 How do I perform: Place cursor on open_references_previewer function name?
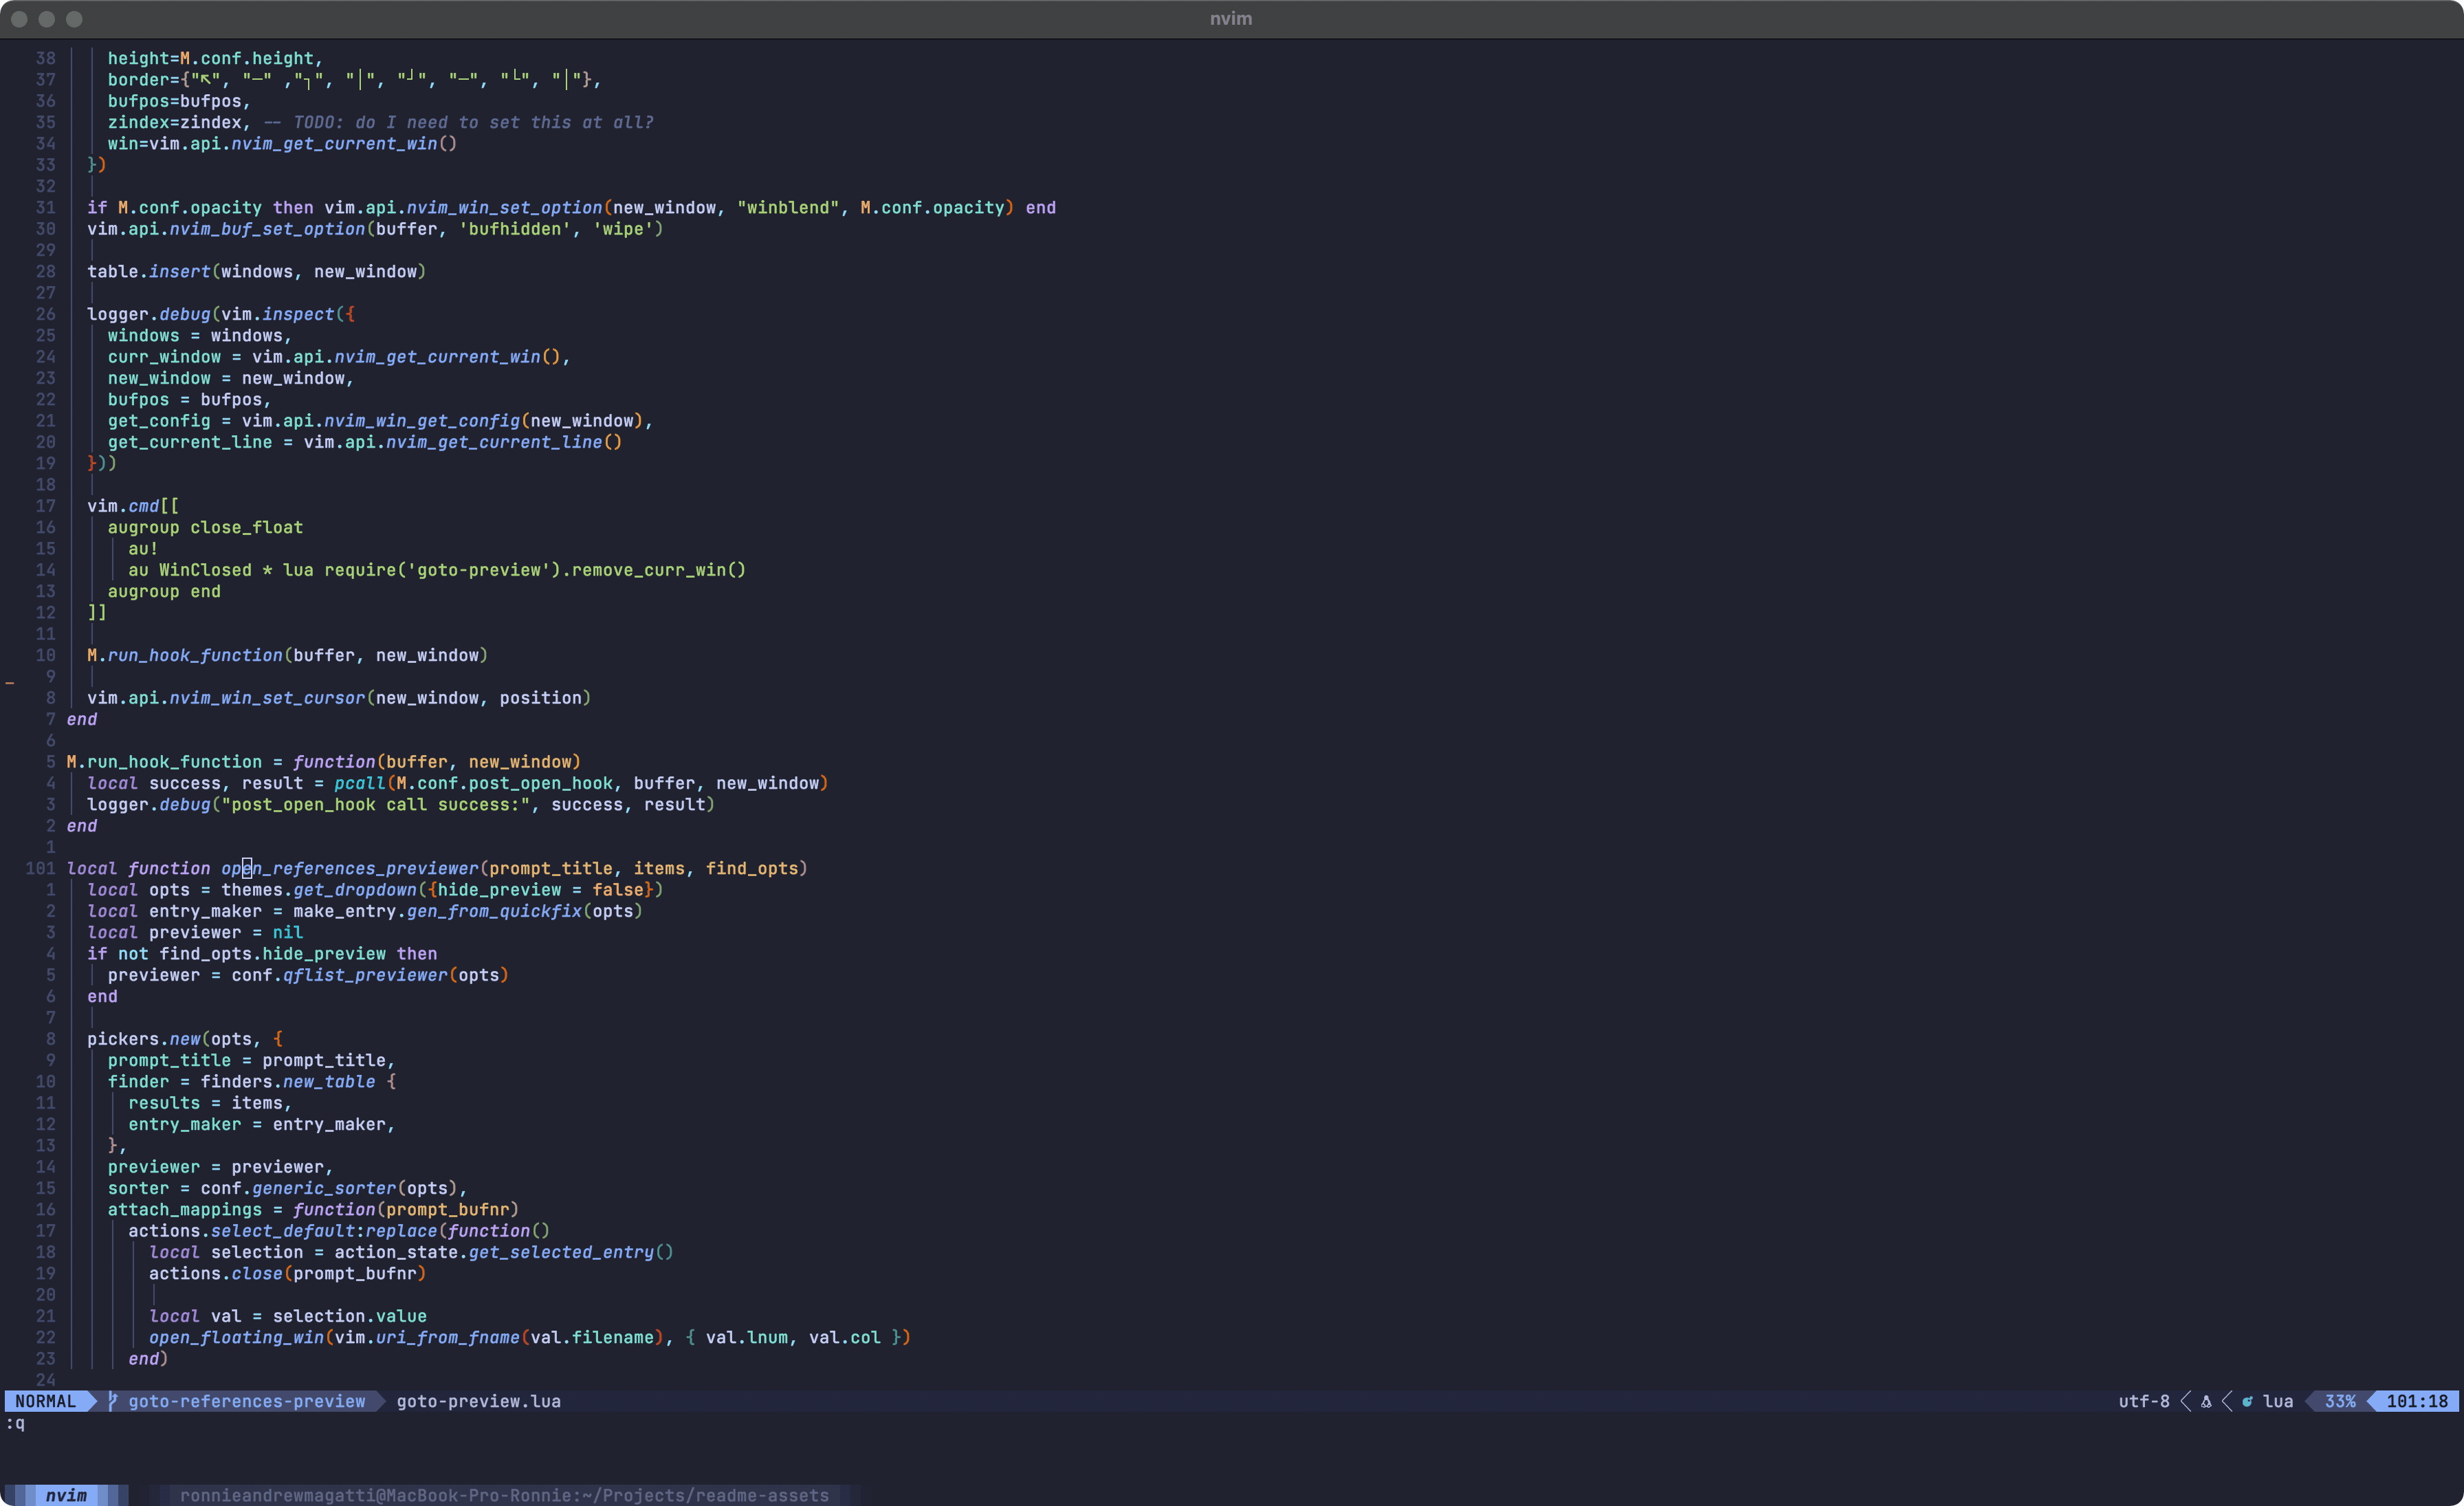[350, 868]
